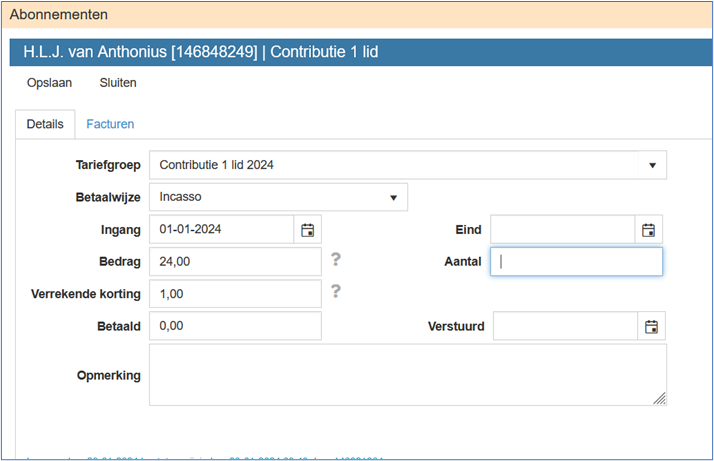Image resolution: width=714 pixels, height=461 pixels.
Task: Grab the Opmerking textarea resize handle
Action: pos(659,399)
